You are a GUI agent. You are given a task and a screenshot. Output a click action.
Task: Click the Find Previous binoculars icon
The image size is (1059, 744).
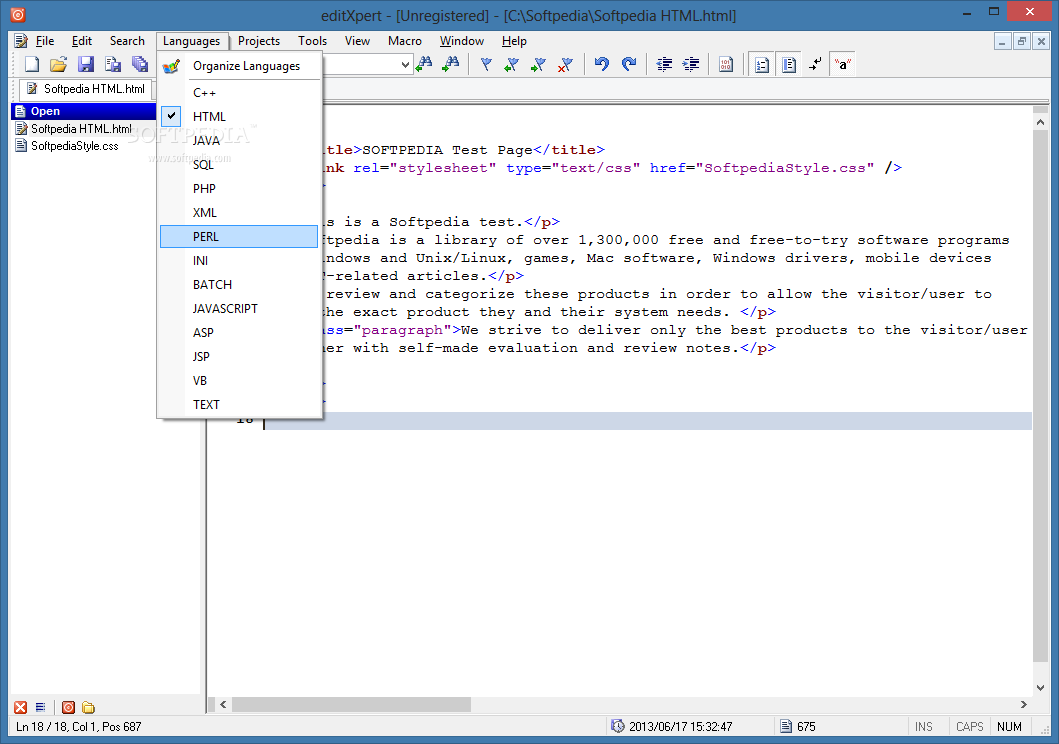coord(424,64)
